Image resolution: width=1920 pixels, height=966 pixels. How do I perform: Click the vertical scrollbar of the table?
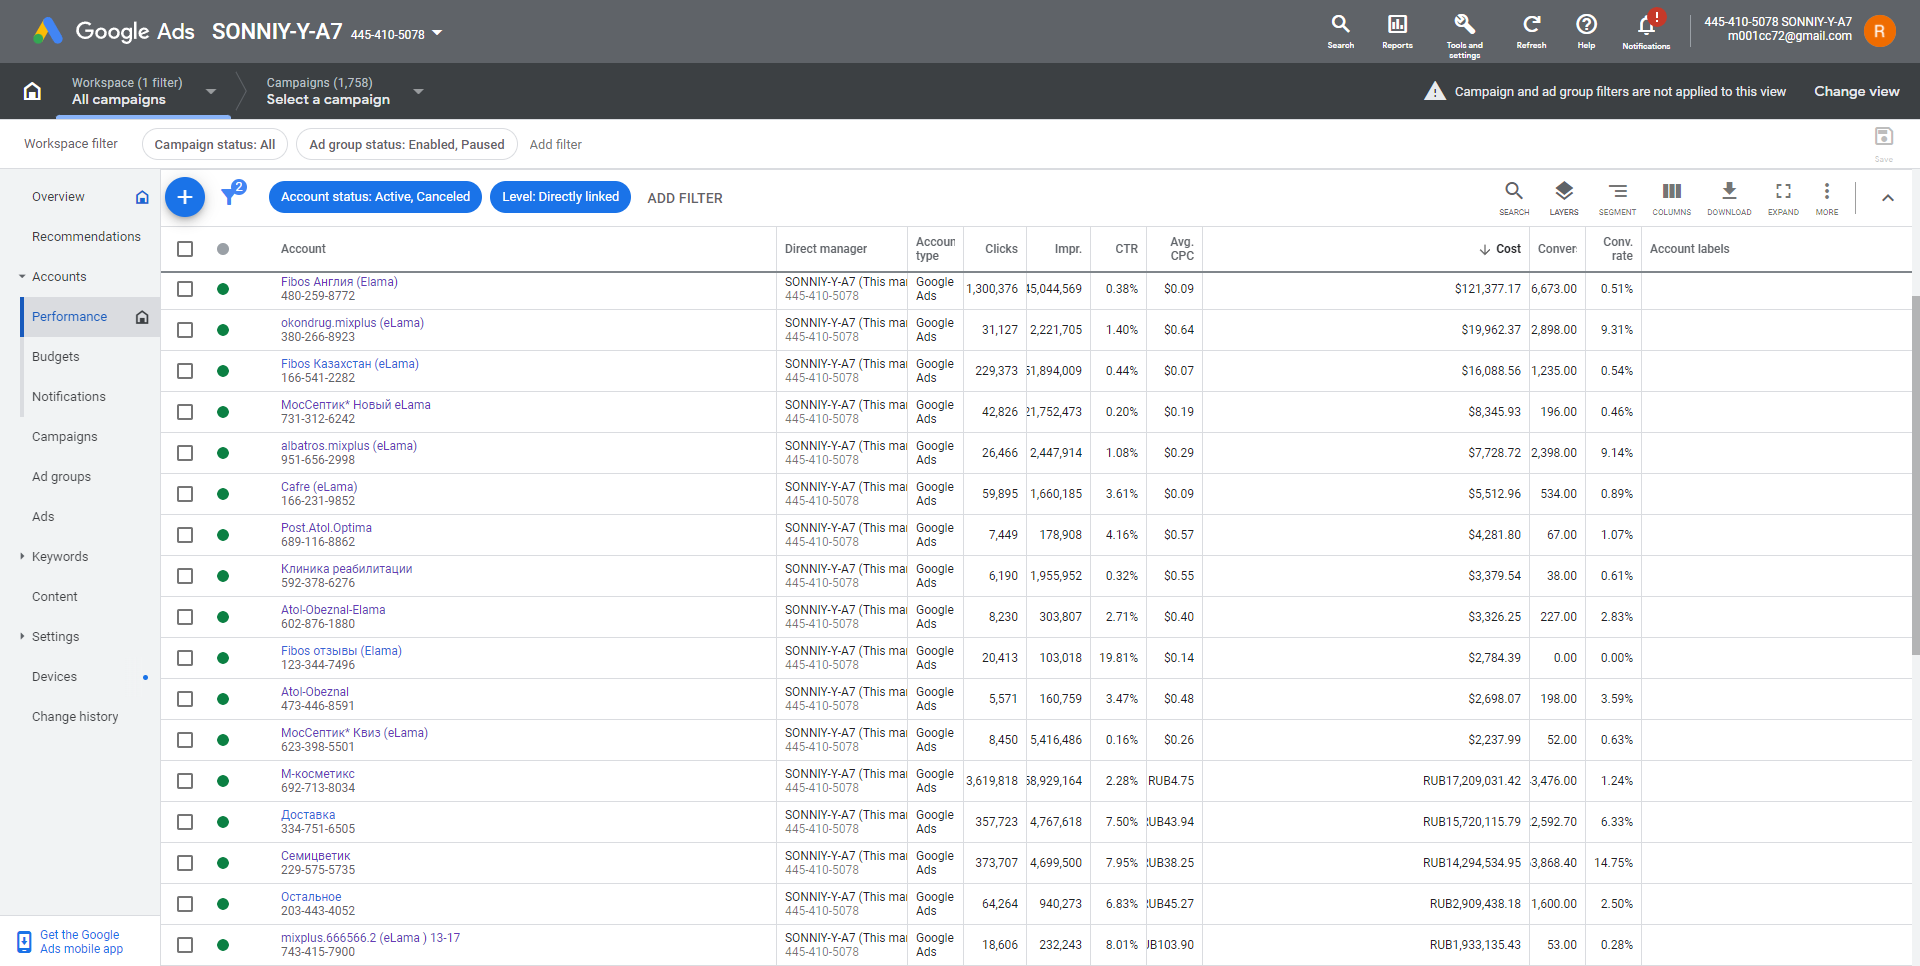pyautogui.click(x=1915, y=475)
